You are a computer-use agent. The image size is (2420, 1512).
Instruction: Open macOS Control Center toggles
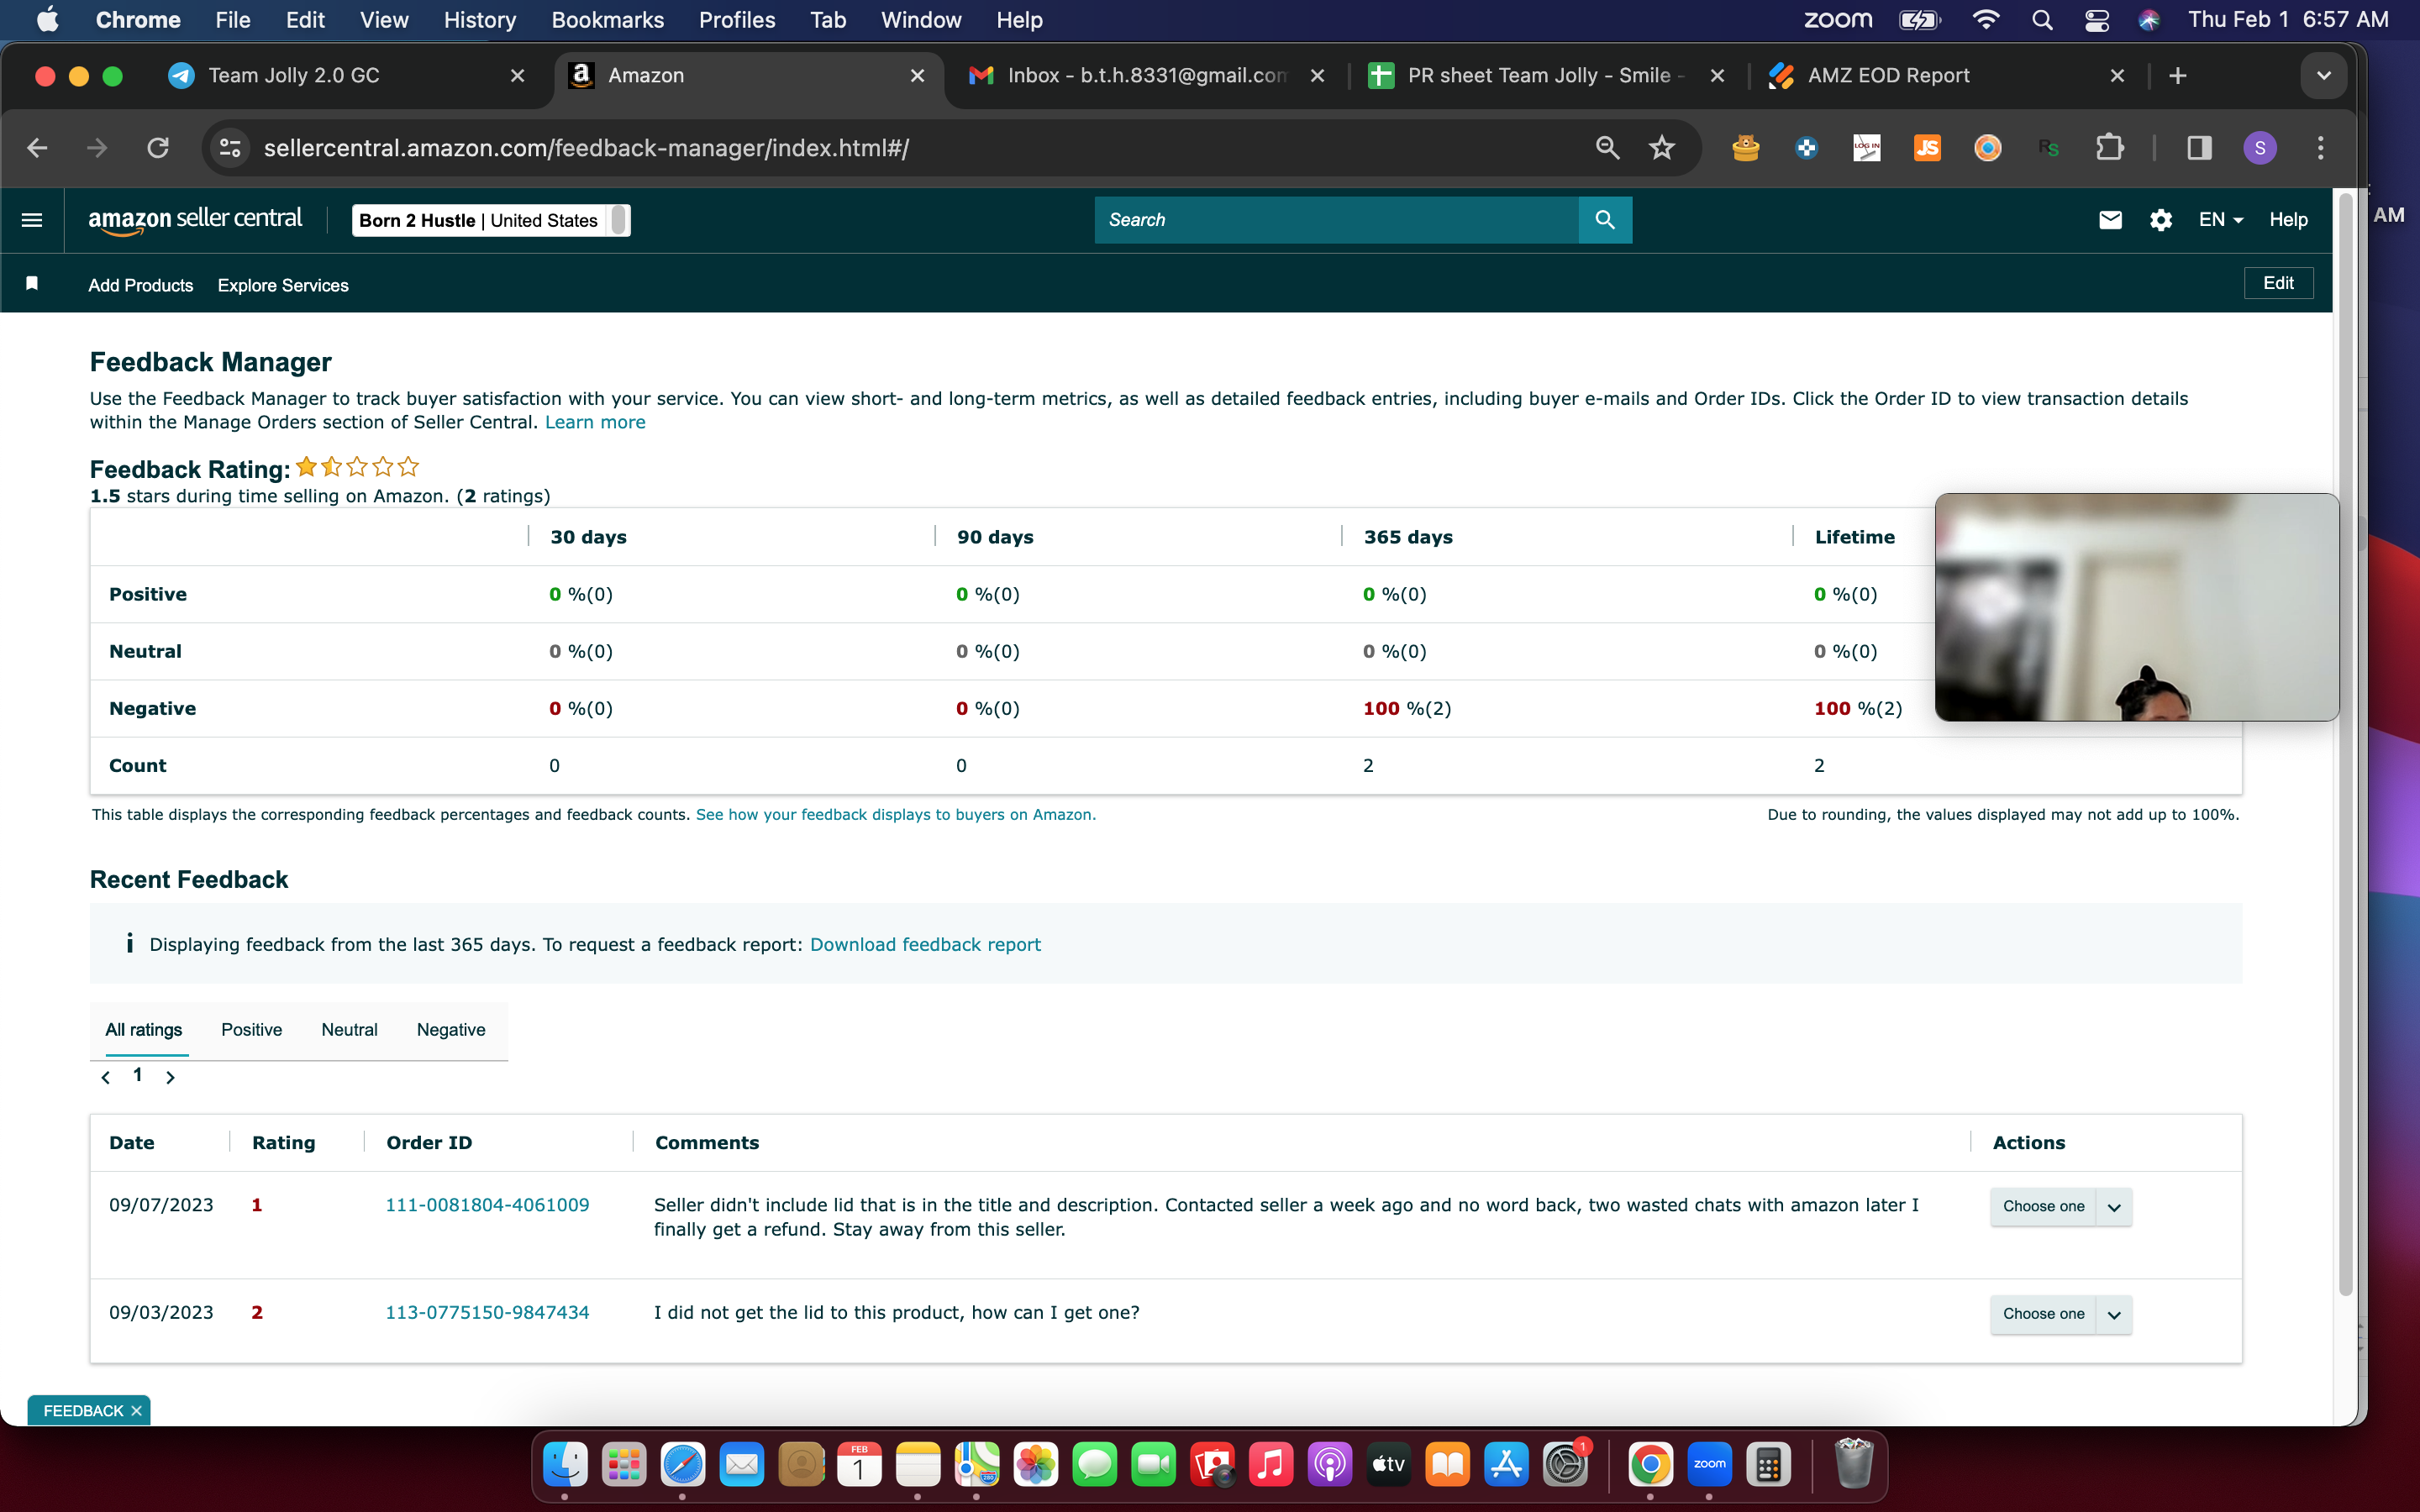(x=2096, y=20)
